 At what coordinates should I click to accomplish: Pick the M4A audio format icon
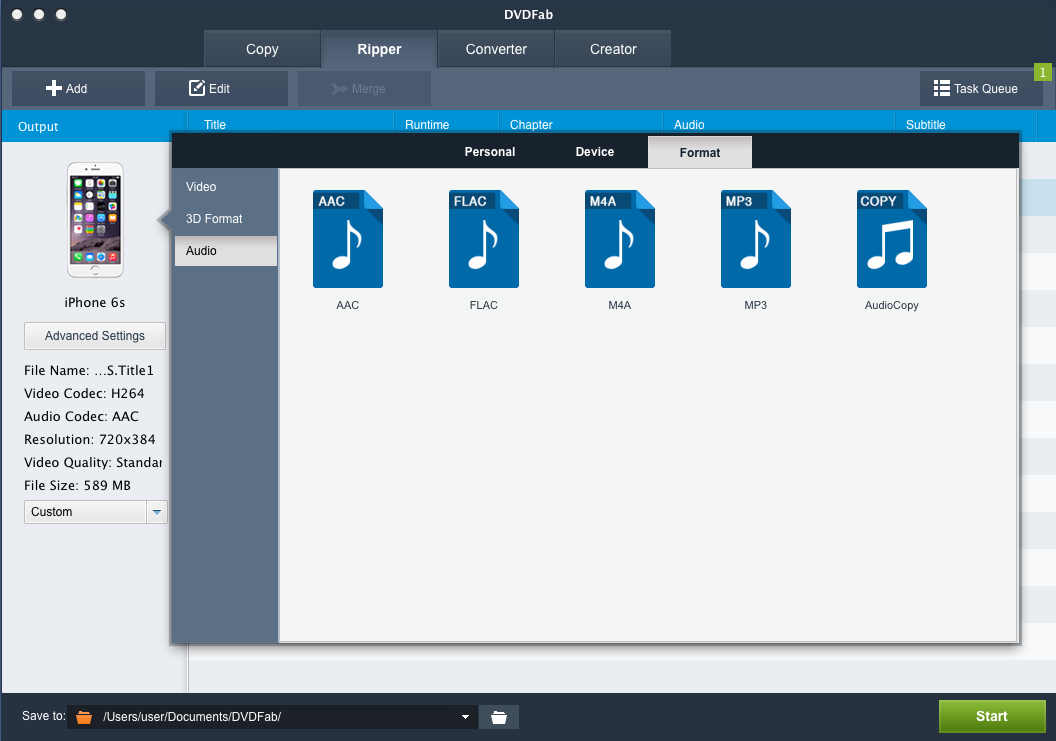point(620,239)
